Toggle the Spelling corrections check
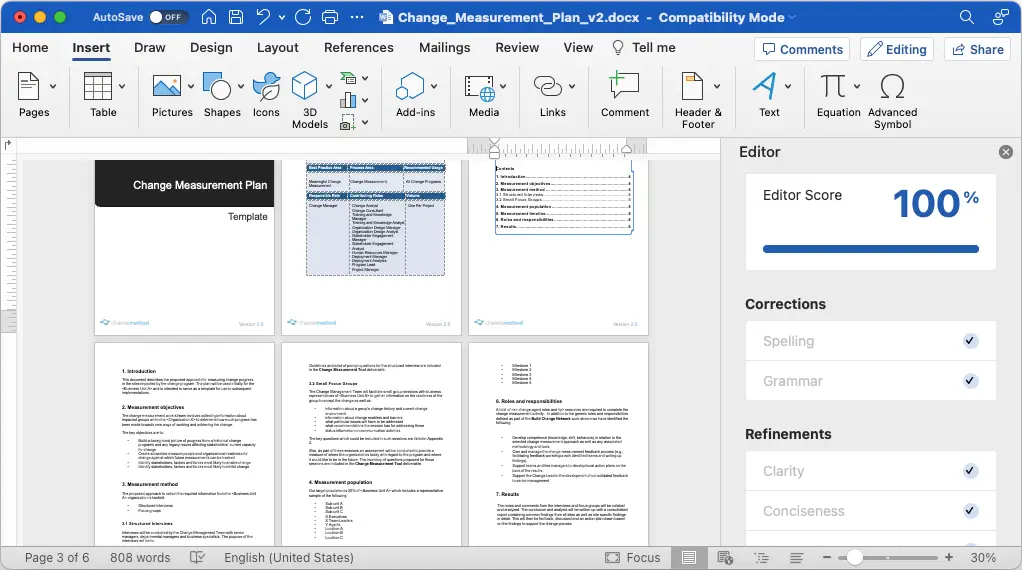Screen dimensions: 1022x570 click(971, 341)
